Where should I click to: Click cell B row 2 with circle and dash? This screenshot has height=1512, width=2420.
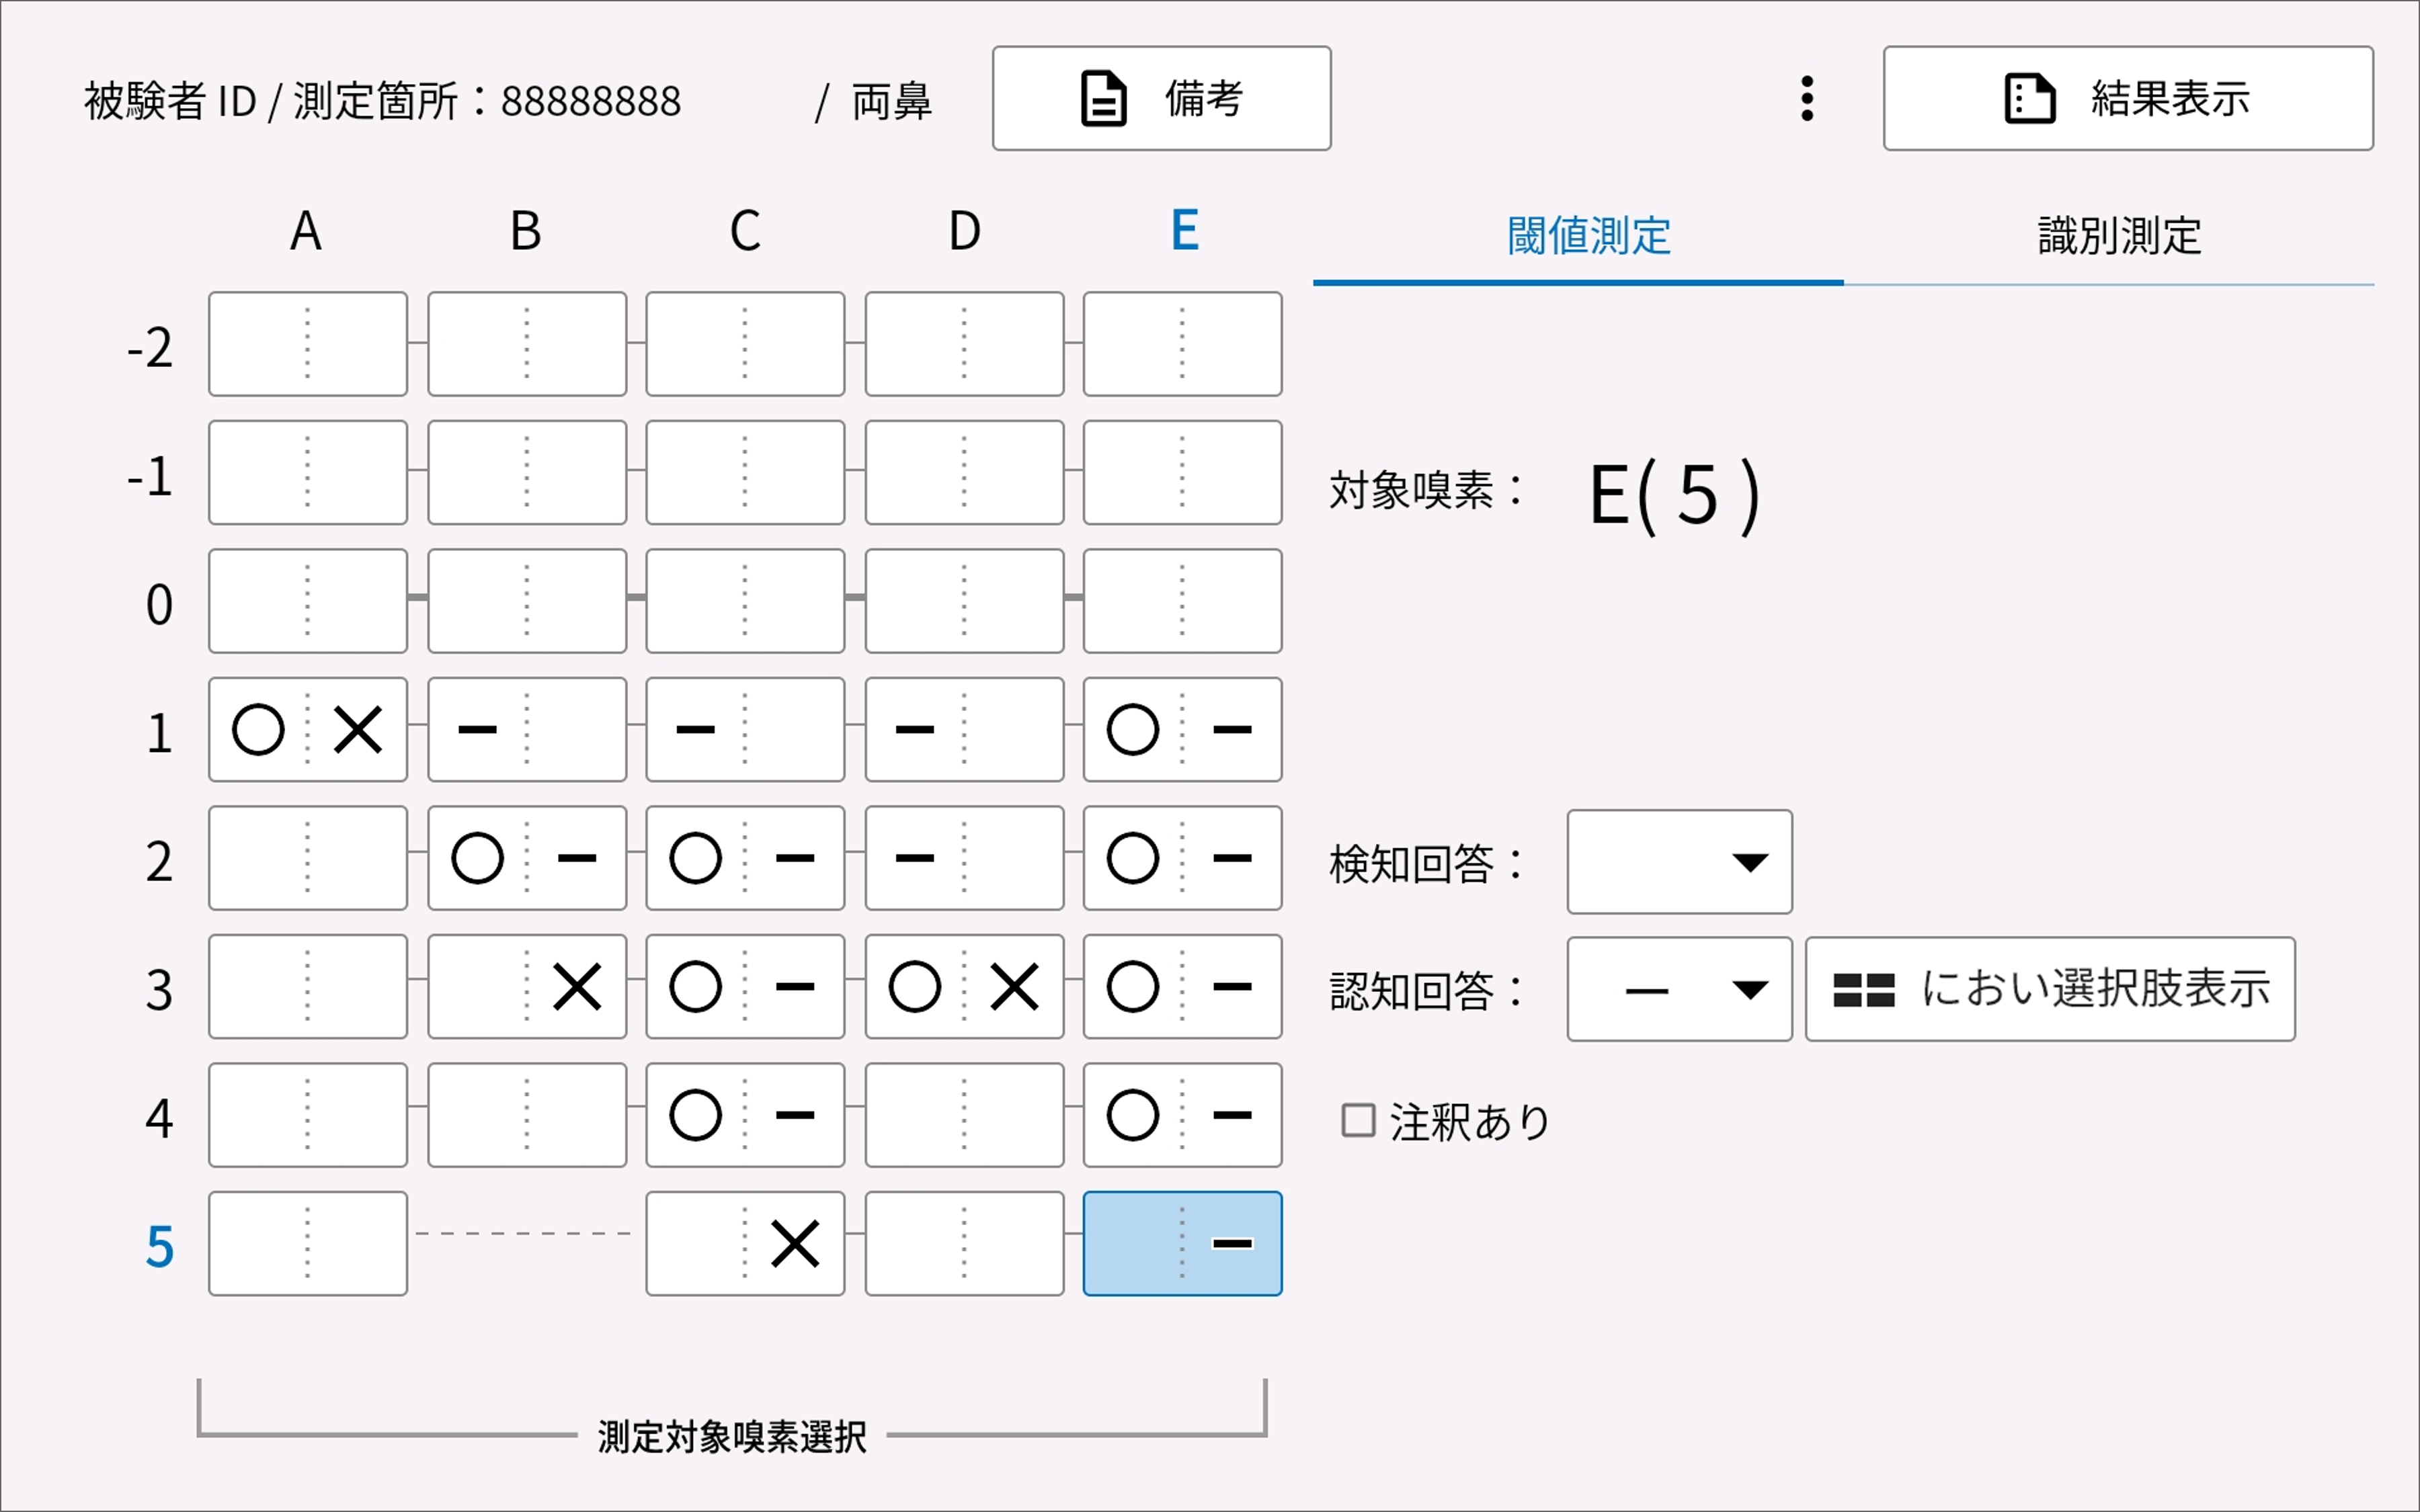[527, 858]
